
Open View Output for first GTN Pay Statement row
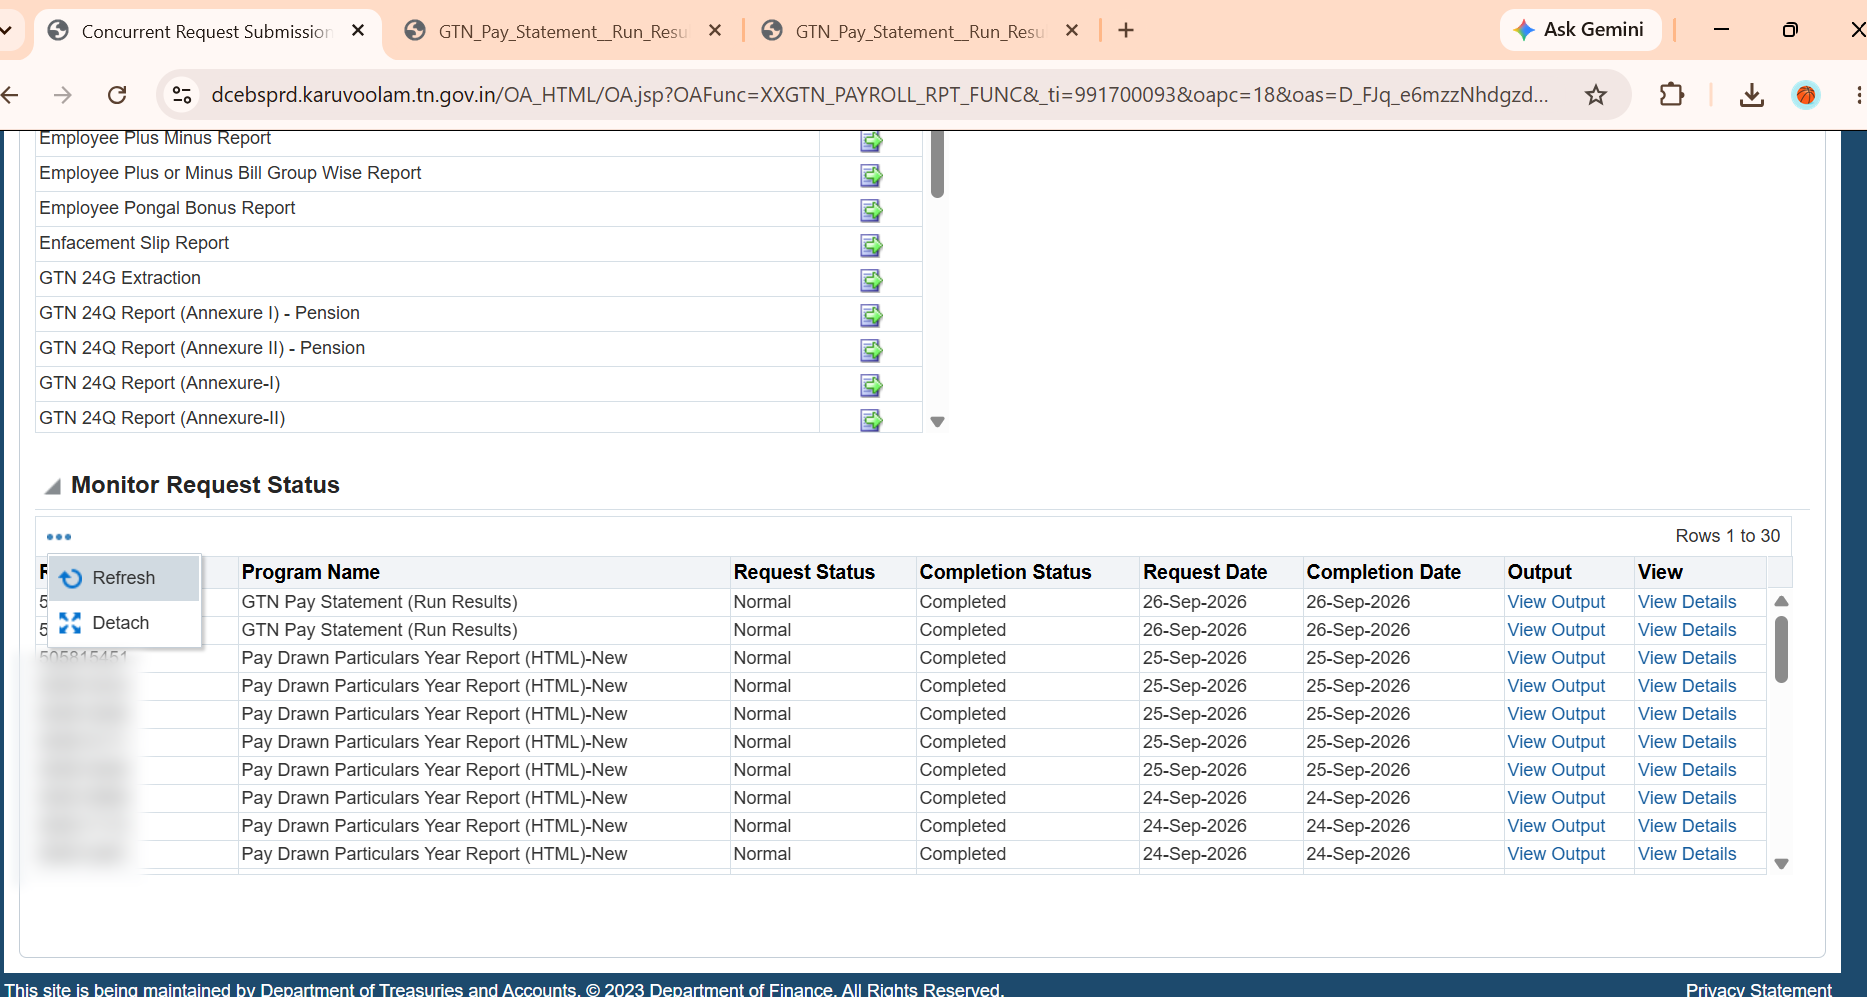pyautogui.click(x=1556, y=602)
